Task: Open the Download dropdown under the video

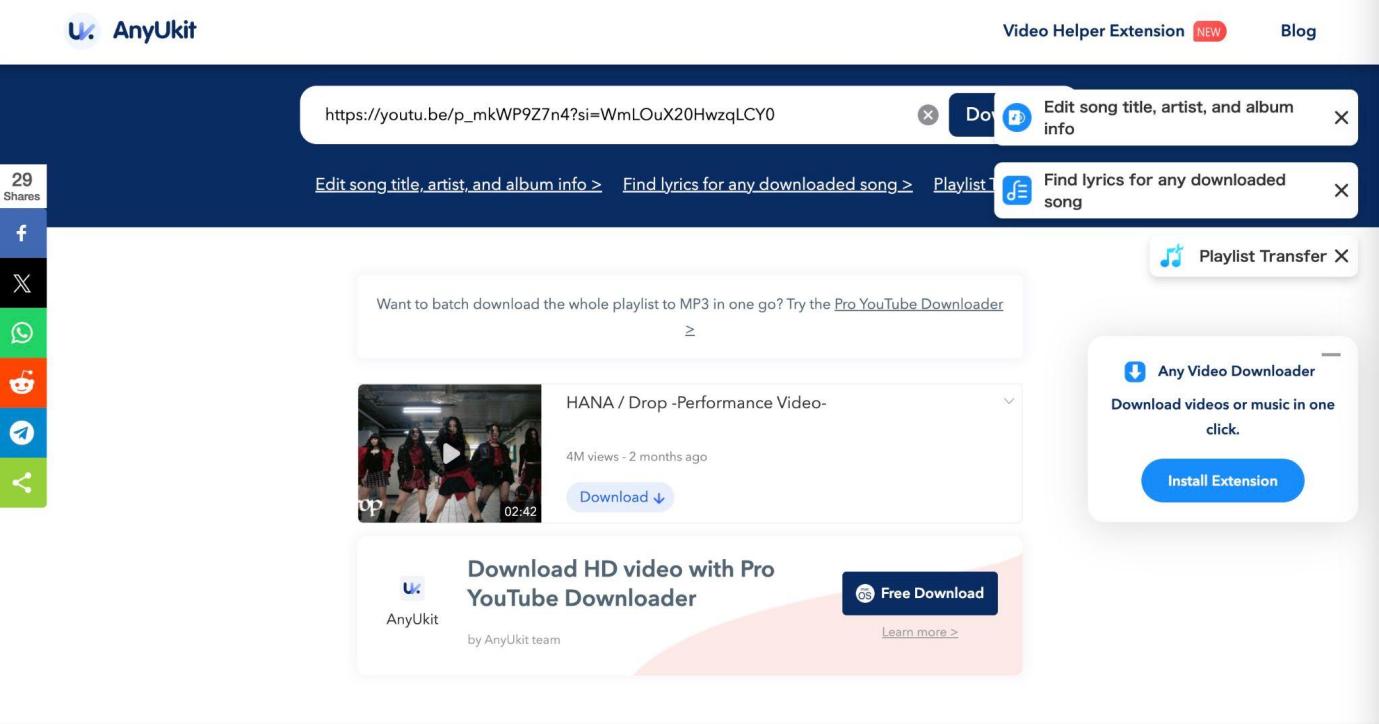Action: pyautogui.click(x=620, y=497)
